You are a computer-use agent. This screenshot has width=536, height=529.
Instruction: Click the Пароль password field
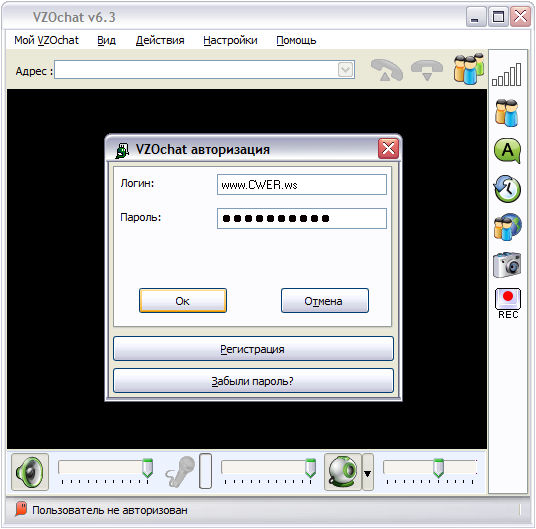(x=302, y=218)
